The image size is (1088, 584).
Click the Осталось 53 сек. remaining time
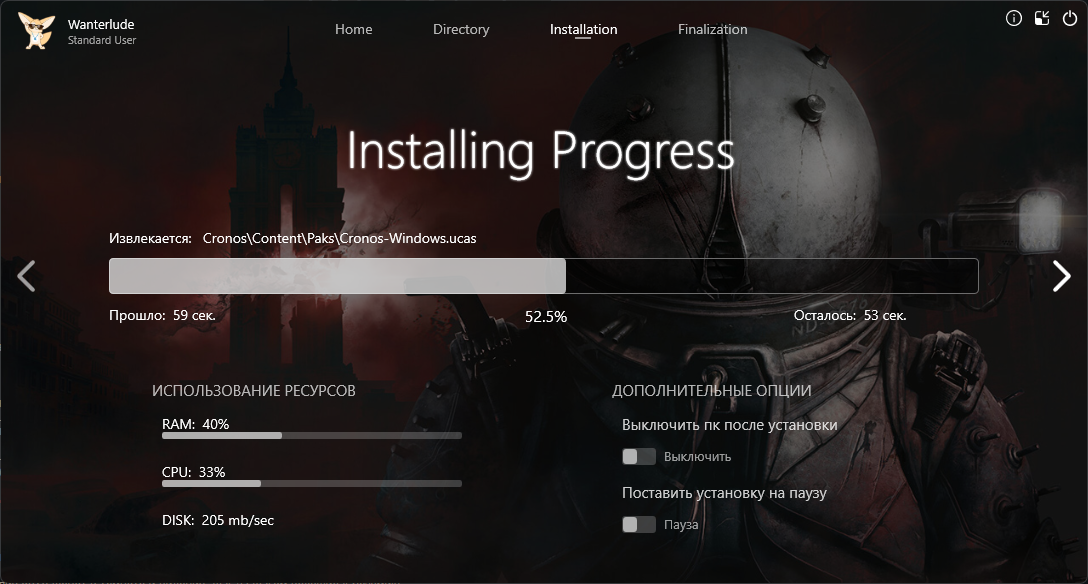click(x=850, y=315)
